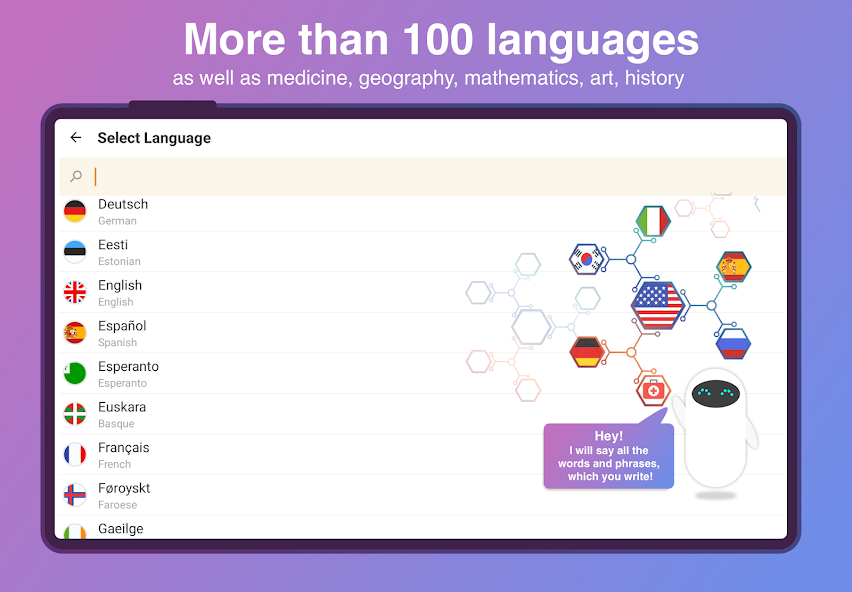Go back using the arrow icon

76,138
